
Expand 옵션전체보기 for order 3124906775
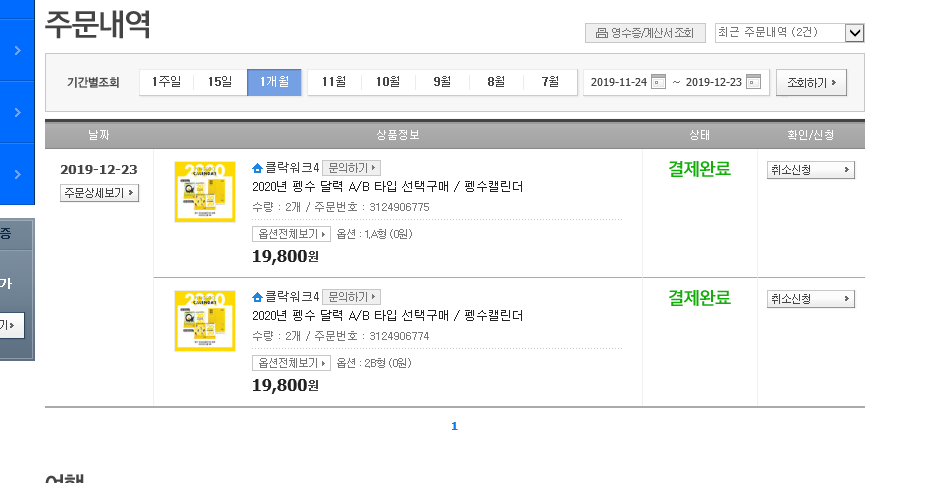pyautogui.click(x=291, y=234)
